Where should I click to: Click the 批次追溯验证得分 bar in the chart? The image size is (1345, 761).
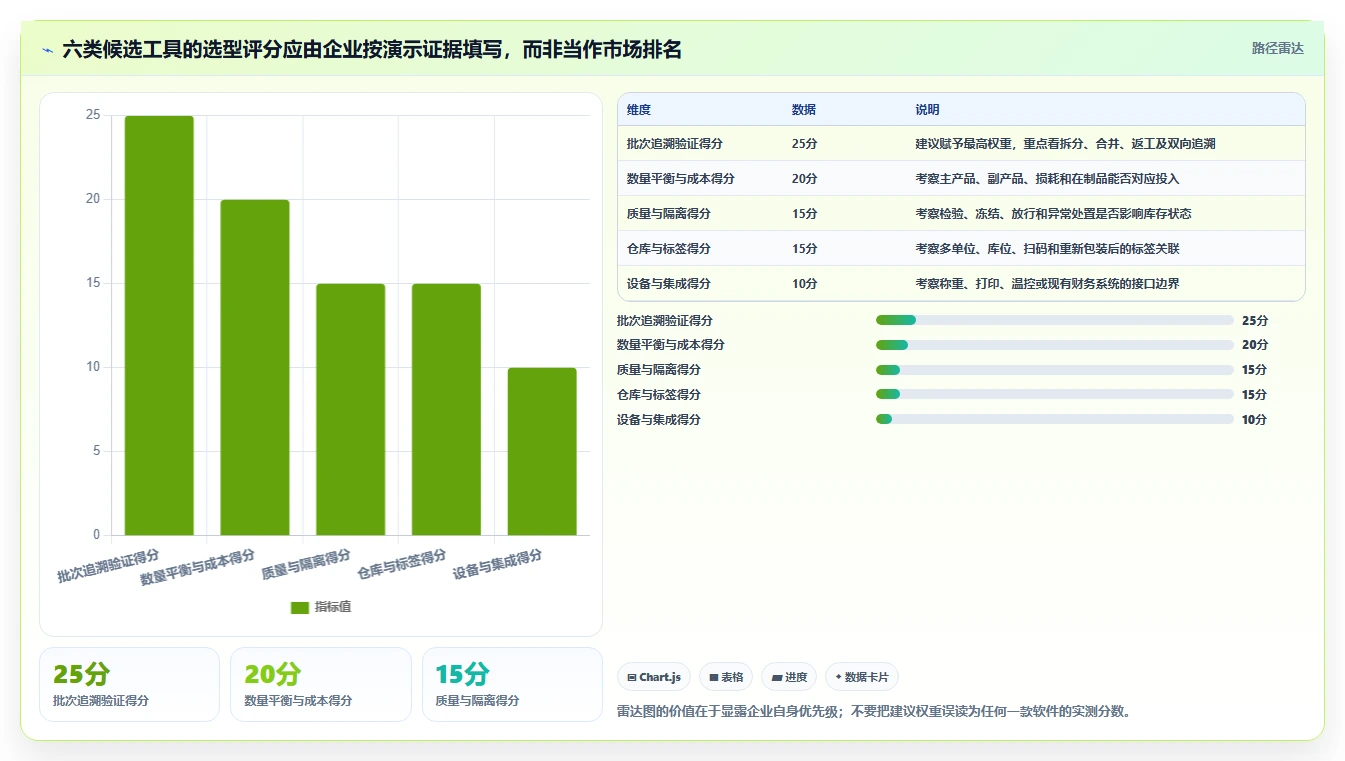point(159,325)
